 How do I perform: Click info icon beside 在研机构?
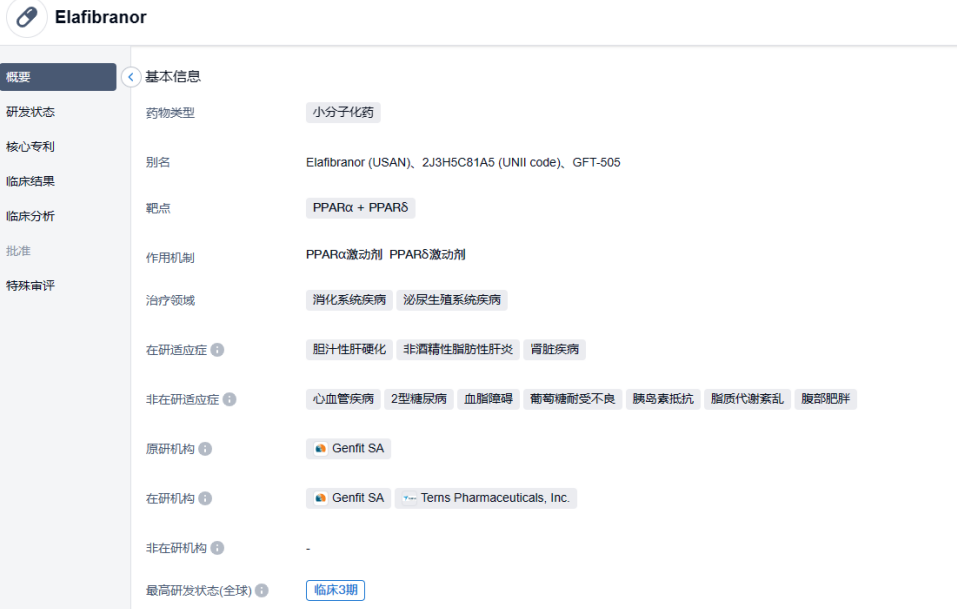tap(205, 498)
